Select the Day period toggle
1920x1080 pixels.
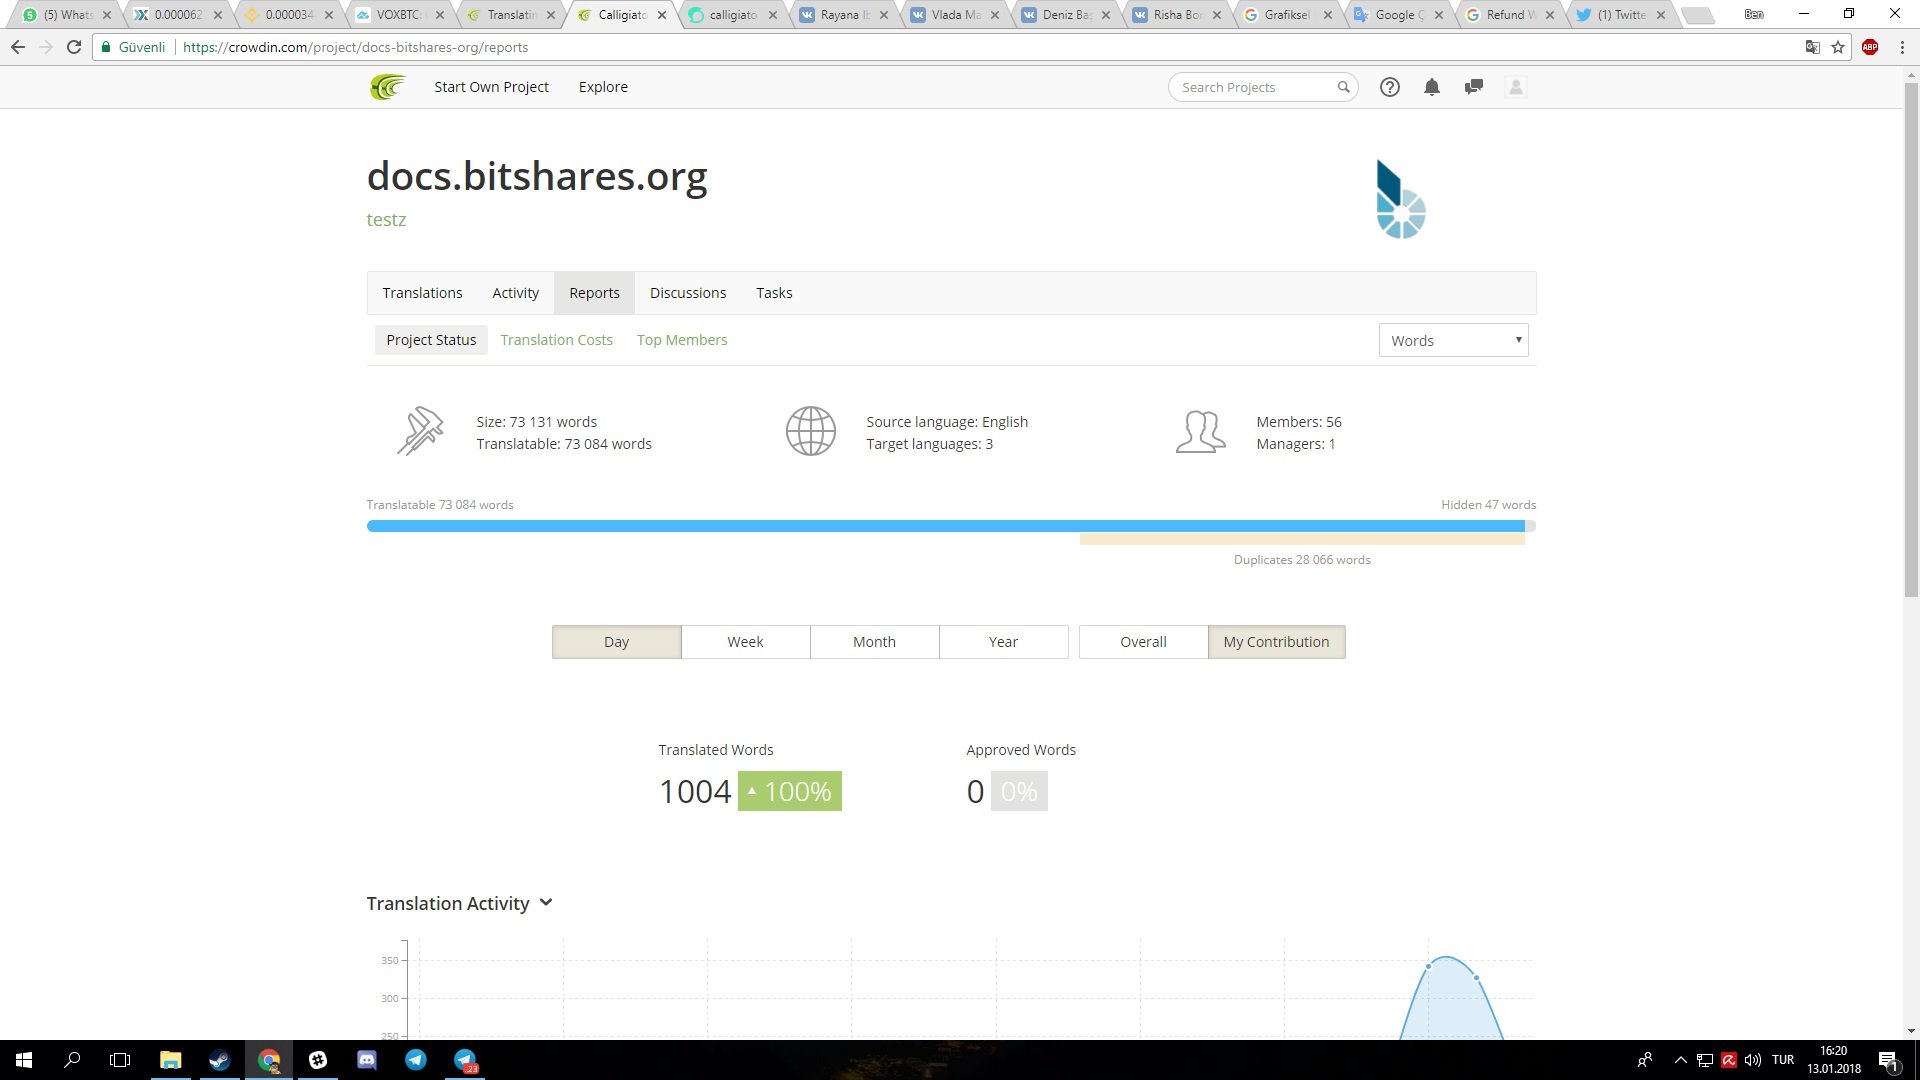pos(617,642)
